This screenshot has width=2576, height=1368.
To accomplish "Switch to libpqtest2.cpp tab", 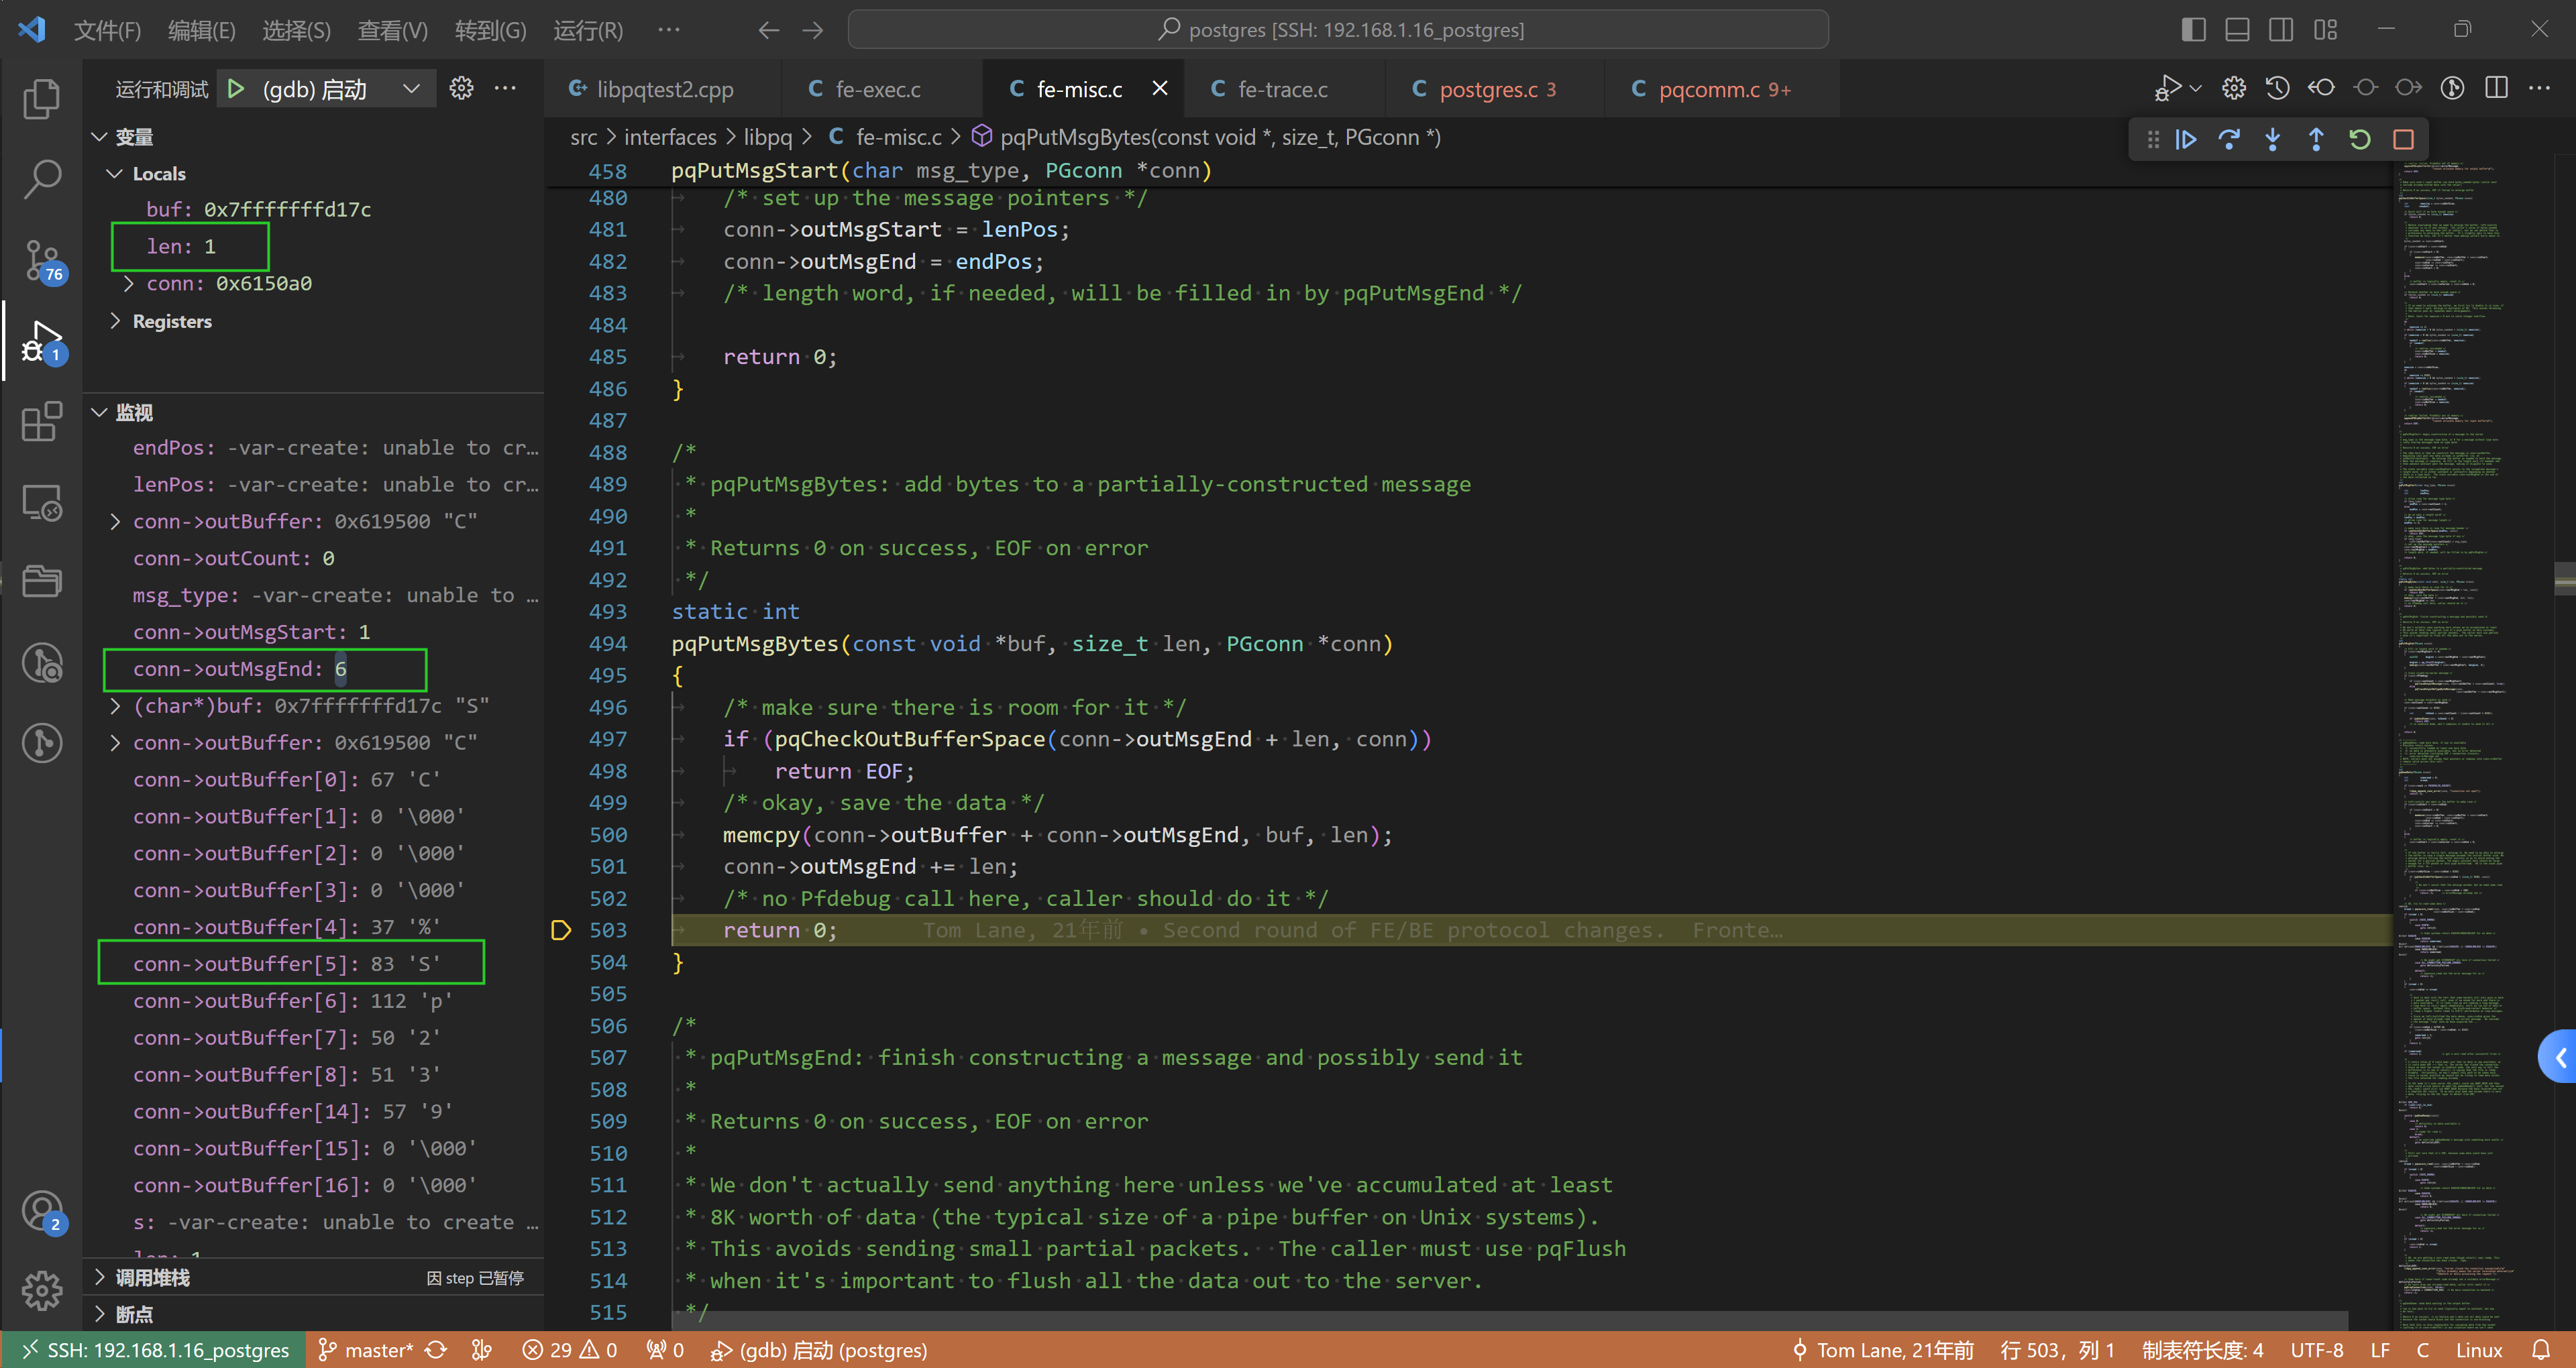I will (663, 89).
